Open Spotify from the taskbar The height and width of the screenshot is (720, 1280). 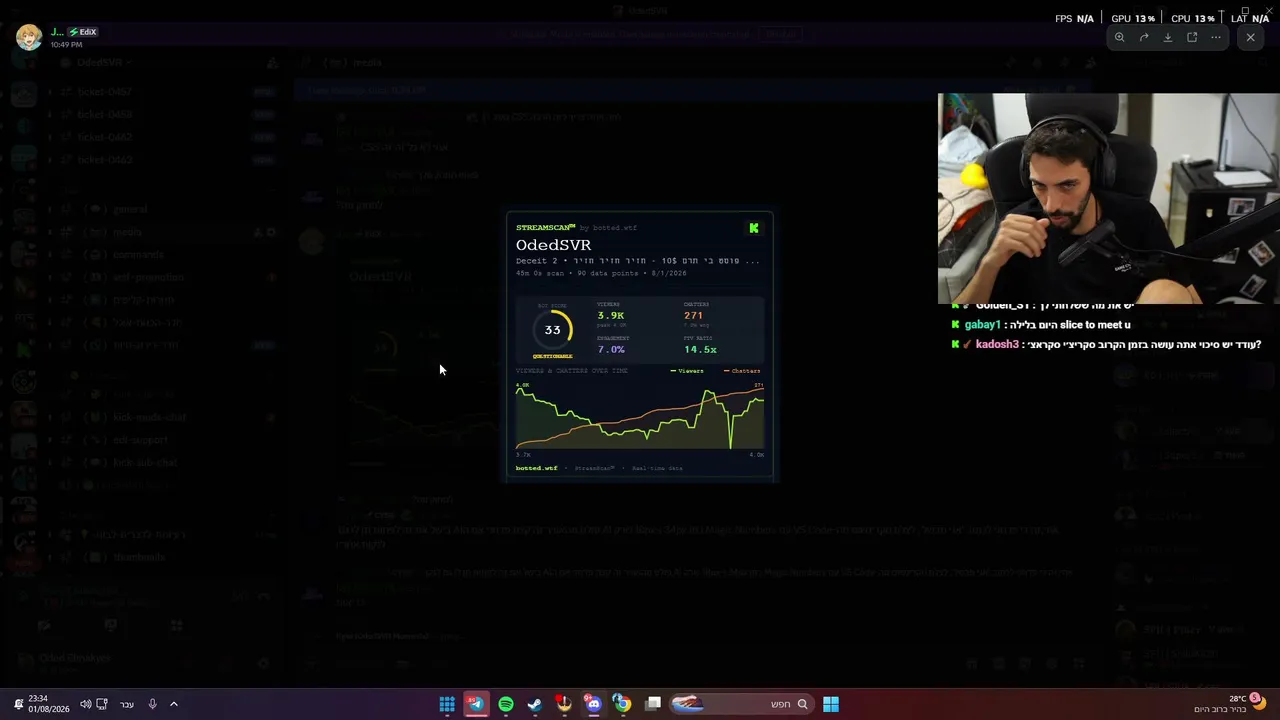pyautogui.click(x=506, y=704)
